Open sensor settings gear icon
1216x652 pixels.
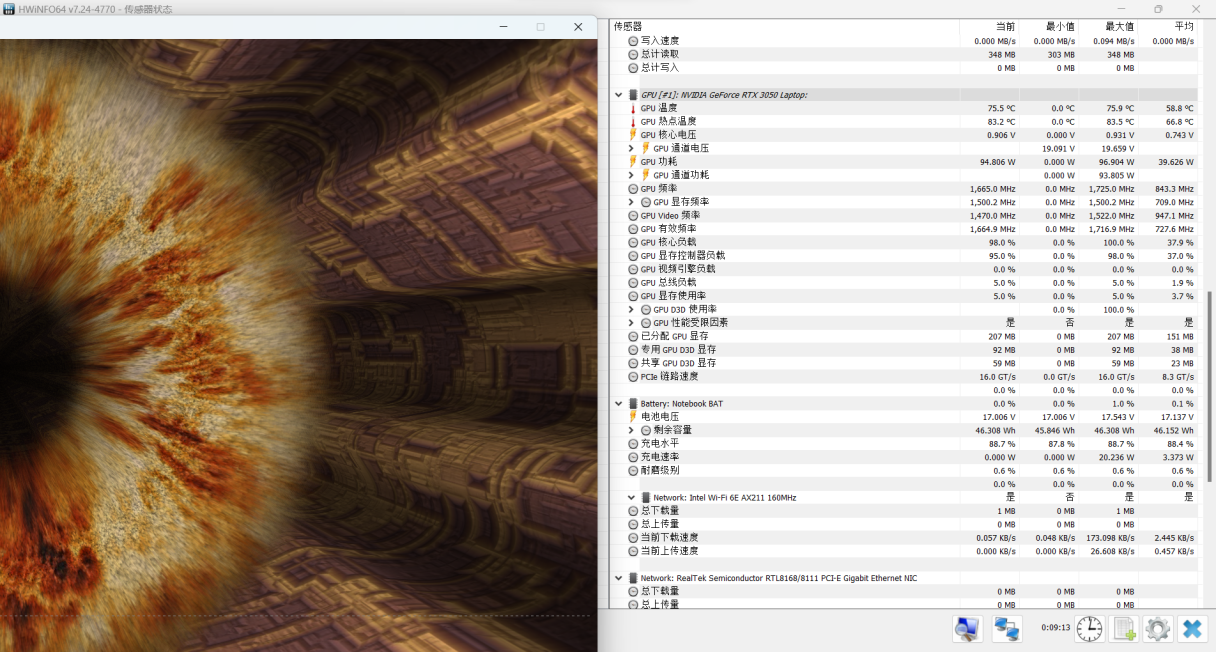click(1157, 628)
